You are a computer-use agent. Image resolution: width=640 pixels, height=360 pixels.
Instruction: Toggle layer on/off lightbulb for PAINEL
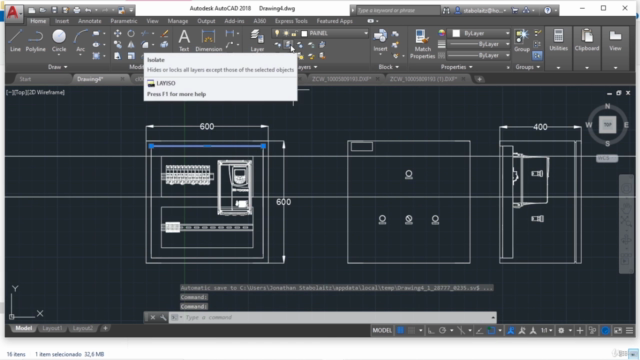[277, 33]
